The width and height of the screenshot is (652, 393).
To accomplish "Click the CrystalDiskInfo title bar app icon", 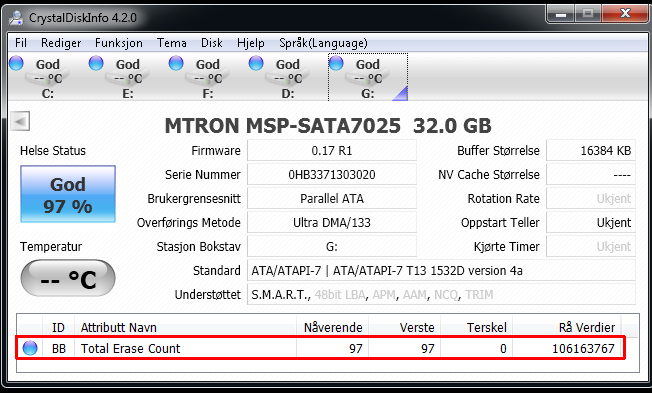I will coord(17,17).
